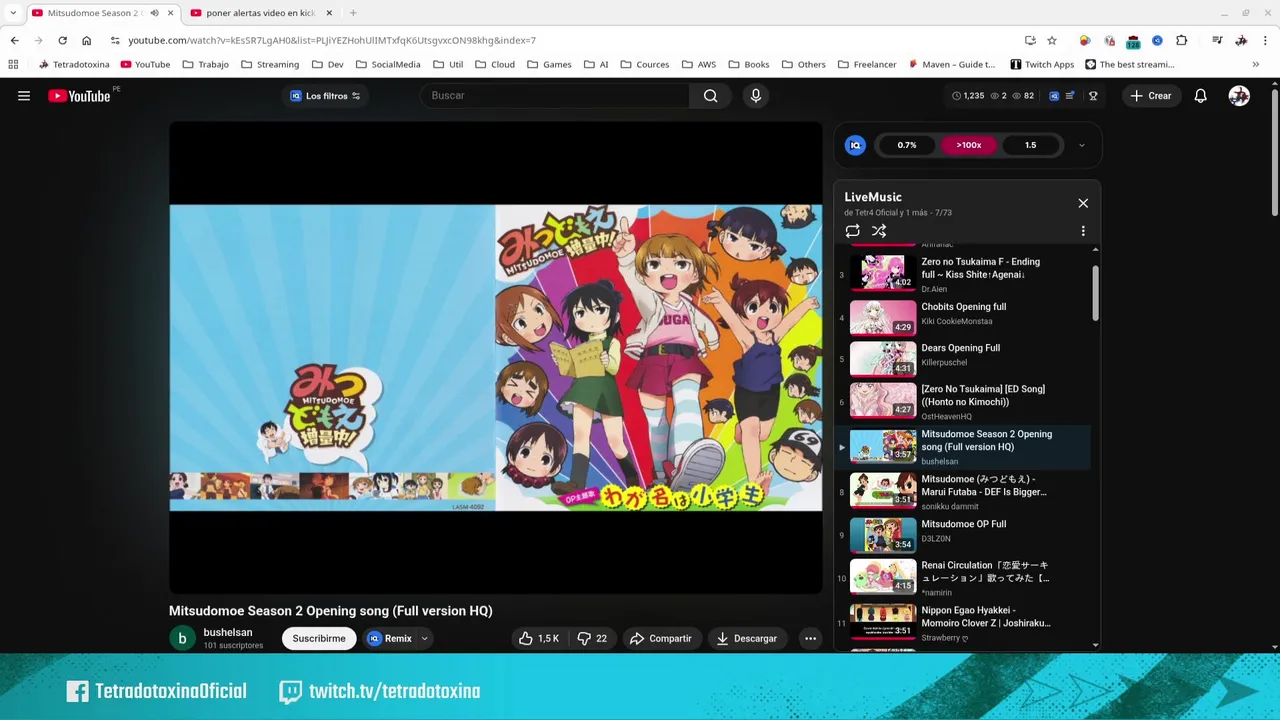Screen dimensions: 1280x720
Task: Open a new browser tab
Action: coord(353,13)
